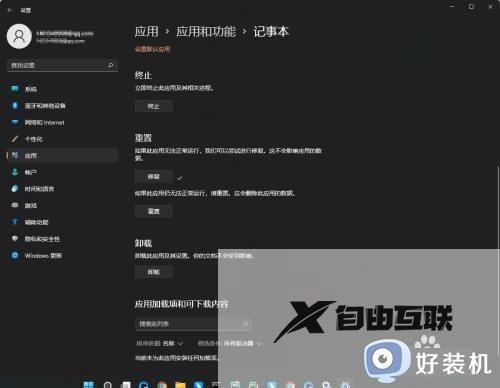500x388 pixels.
Task: Go to 个性化 settings
Action: [x=62, y=139]
